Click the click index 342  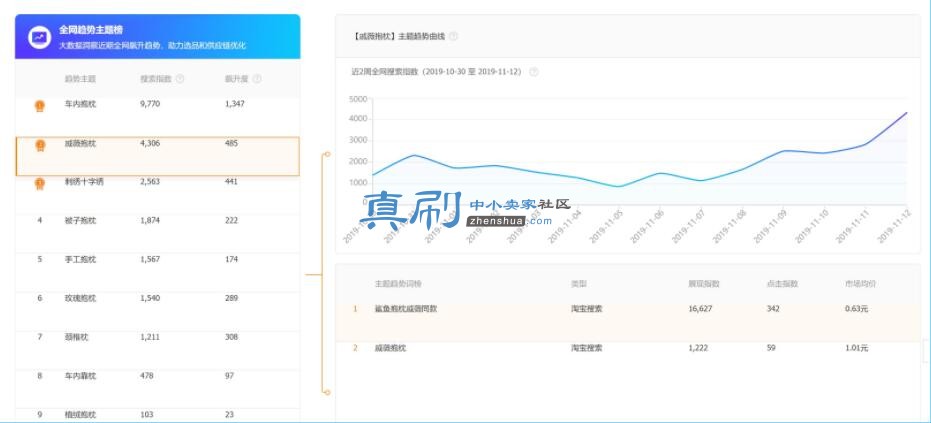point(773,309)
